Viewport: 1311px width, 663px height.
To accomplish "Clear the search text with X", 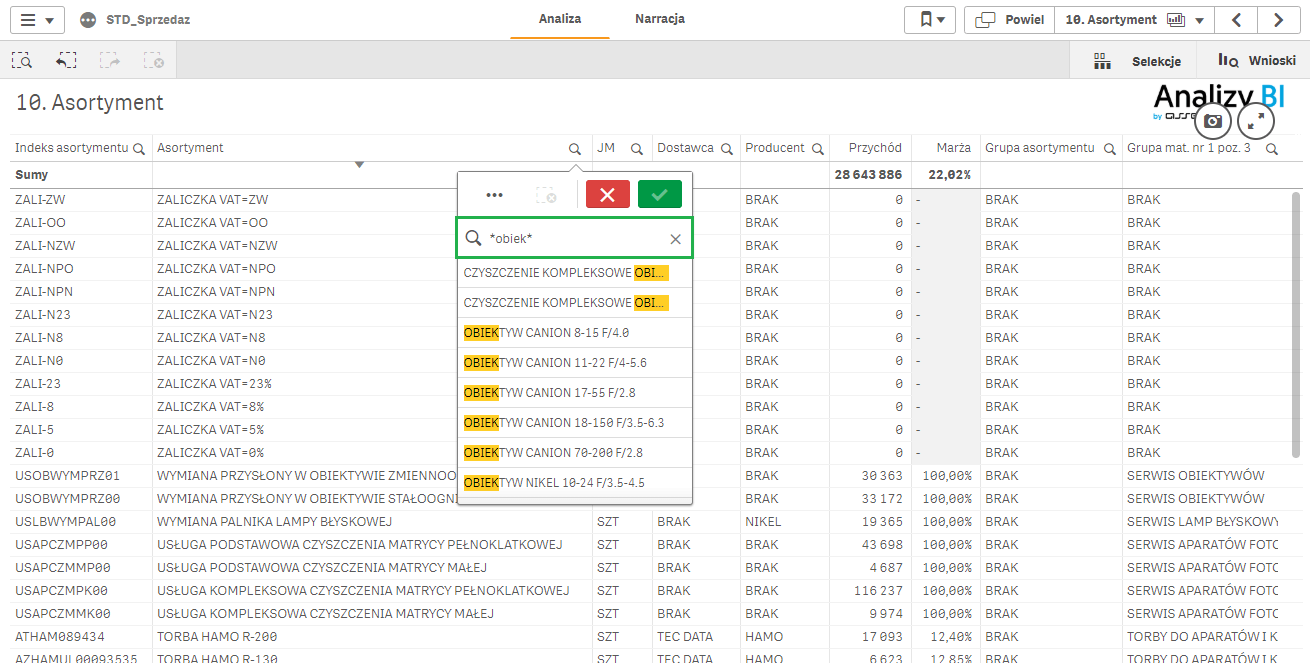I will pos(675,239).
